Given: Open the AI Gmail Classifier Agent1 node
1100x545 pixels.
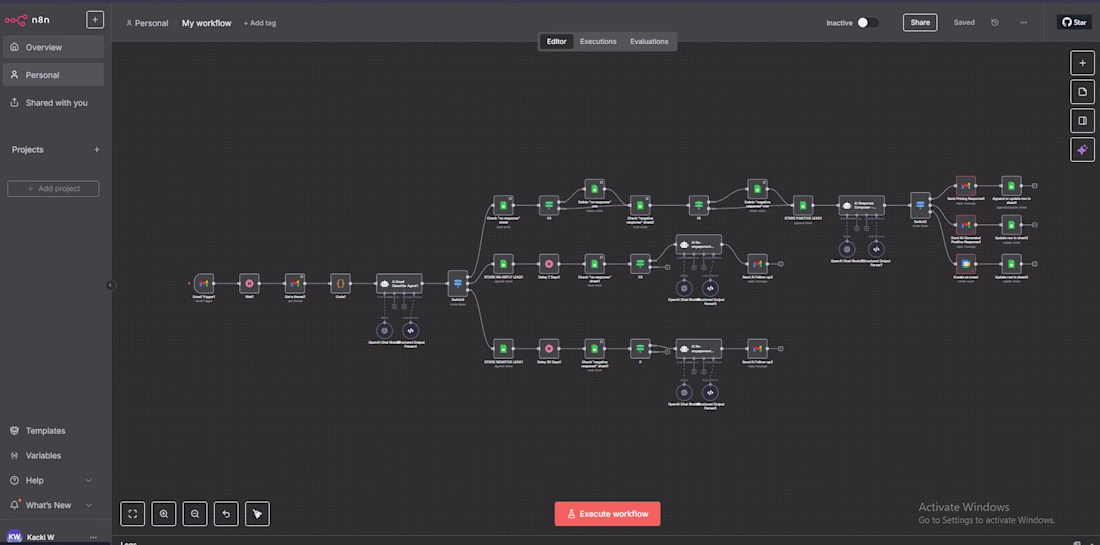Looking at the screenshot, I should [x=399, y=283].
